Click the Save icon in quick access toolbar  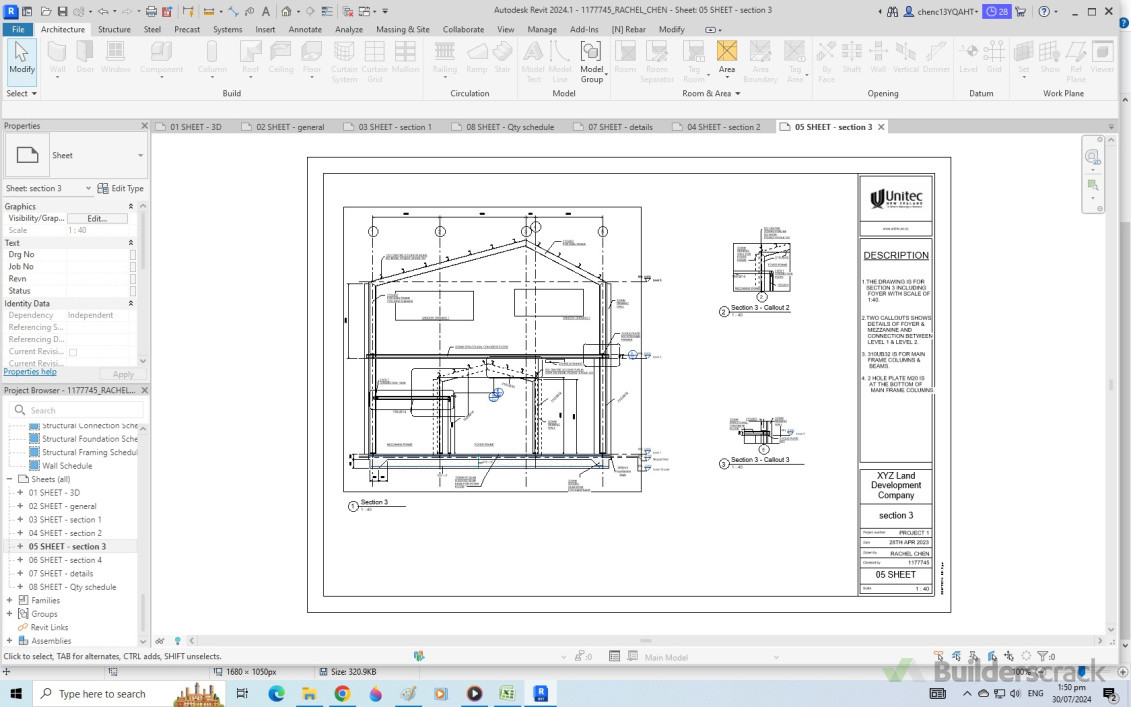point(62,12)
